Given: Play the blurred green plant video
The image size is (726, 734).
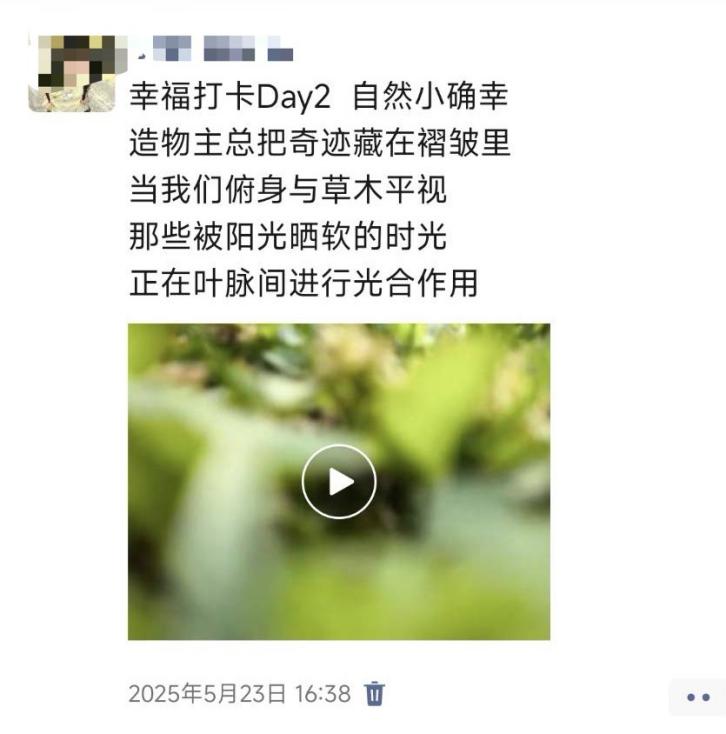Looking at the screenshot, I should tap(339, 482).
